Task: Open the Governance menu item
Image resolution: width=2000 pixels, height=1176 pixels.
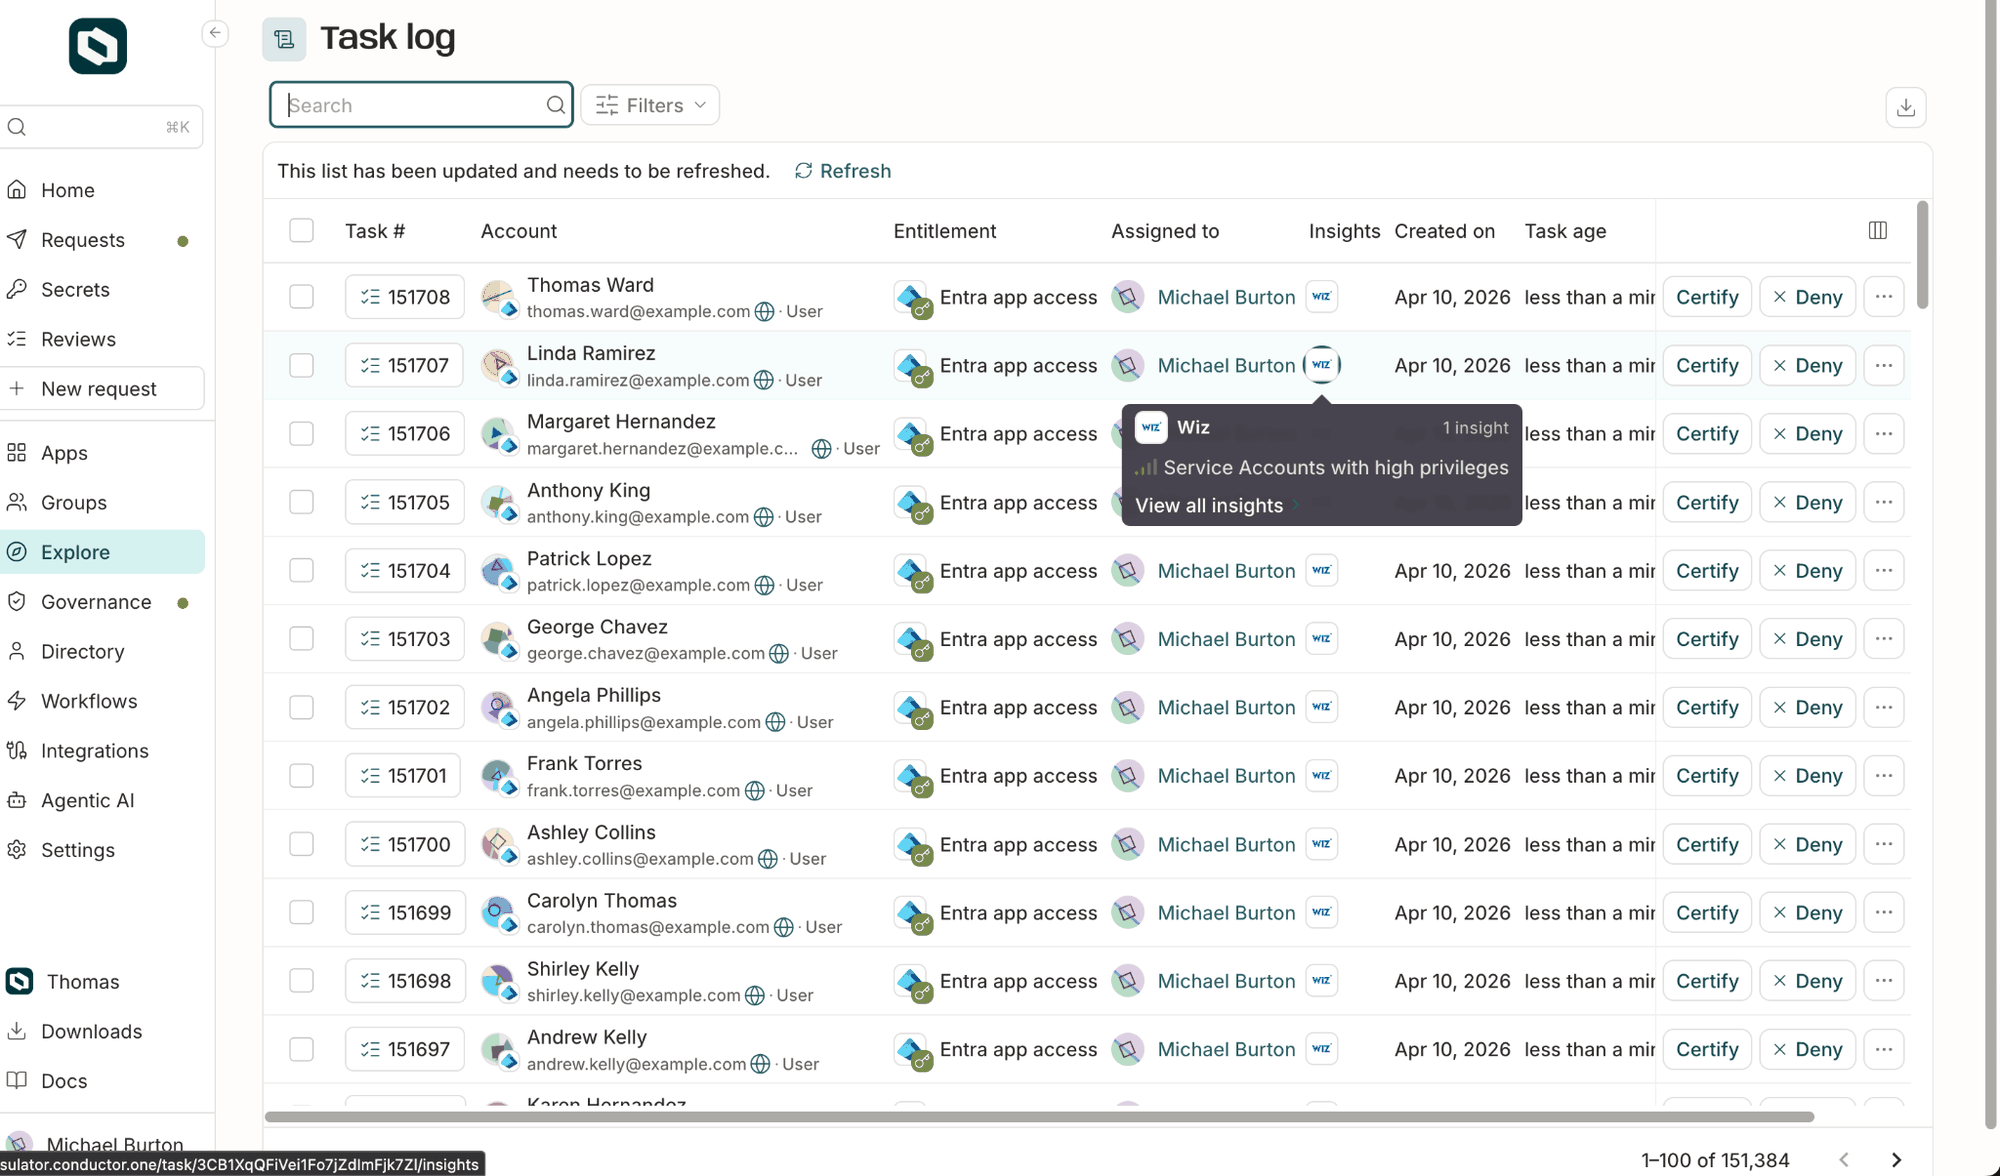Action: point(96,602)
